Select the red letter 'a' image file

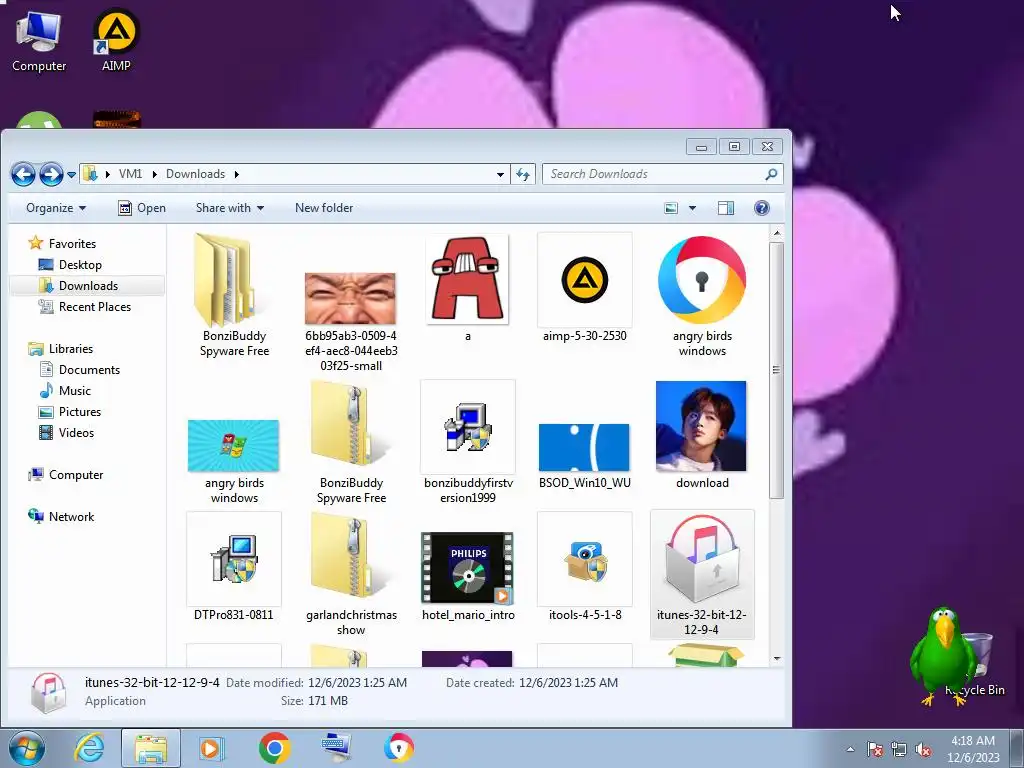click(x=467, y=280)
